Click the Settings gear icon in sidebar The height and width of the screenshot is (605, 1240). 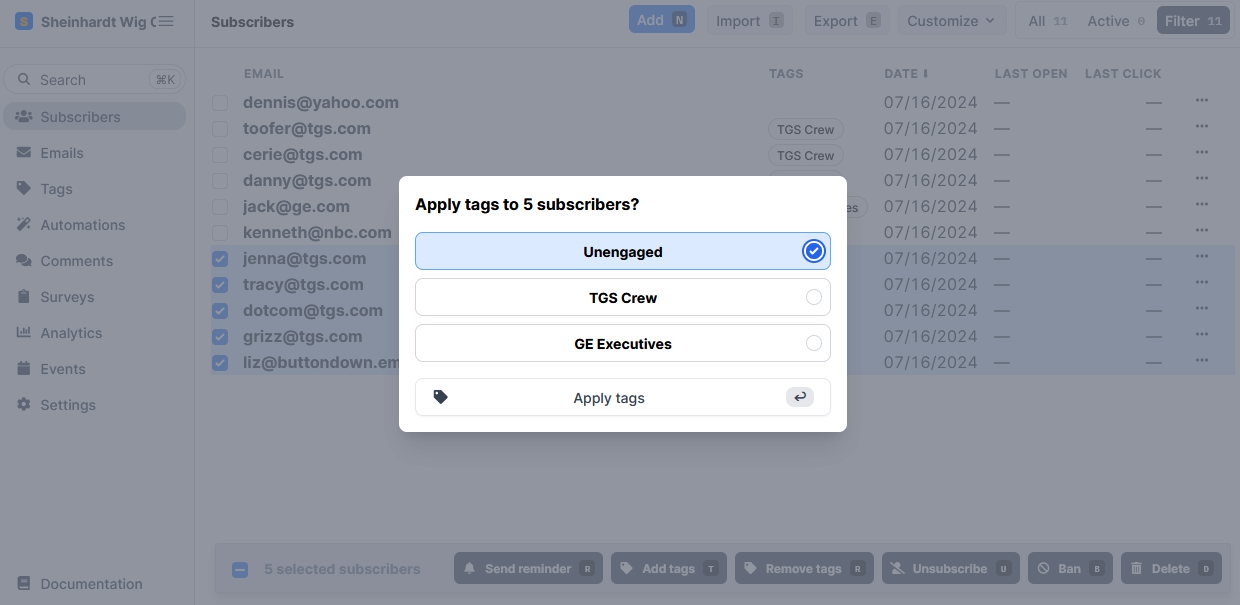click(x=23, y=405)
